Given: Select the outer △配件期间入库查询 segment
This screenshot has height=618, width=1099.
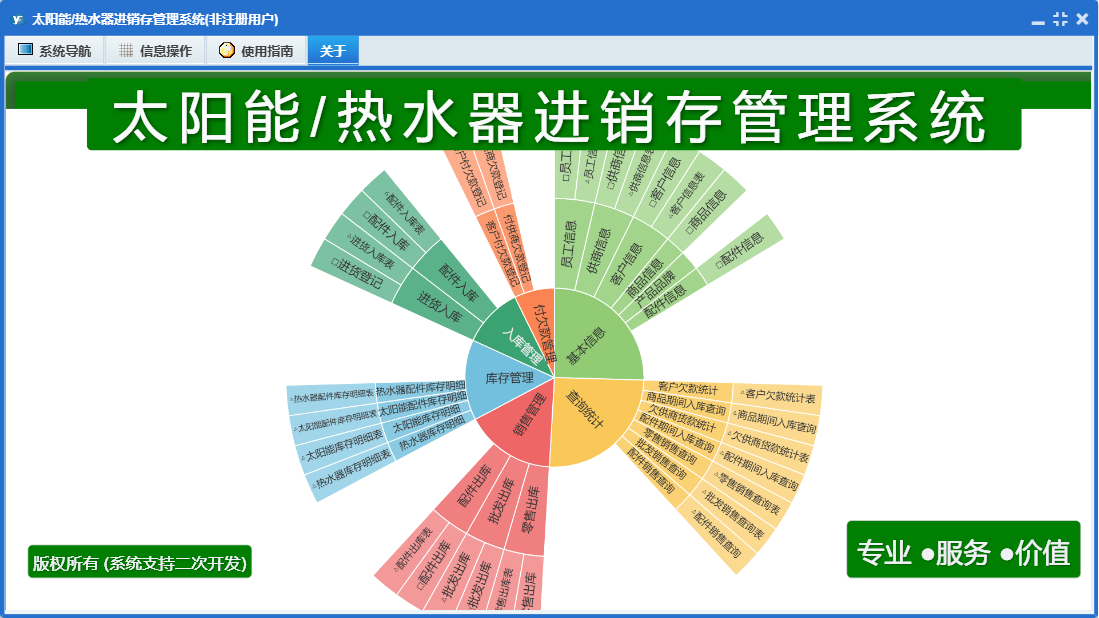Looking at the screenshot, I should point(758,469).
